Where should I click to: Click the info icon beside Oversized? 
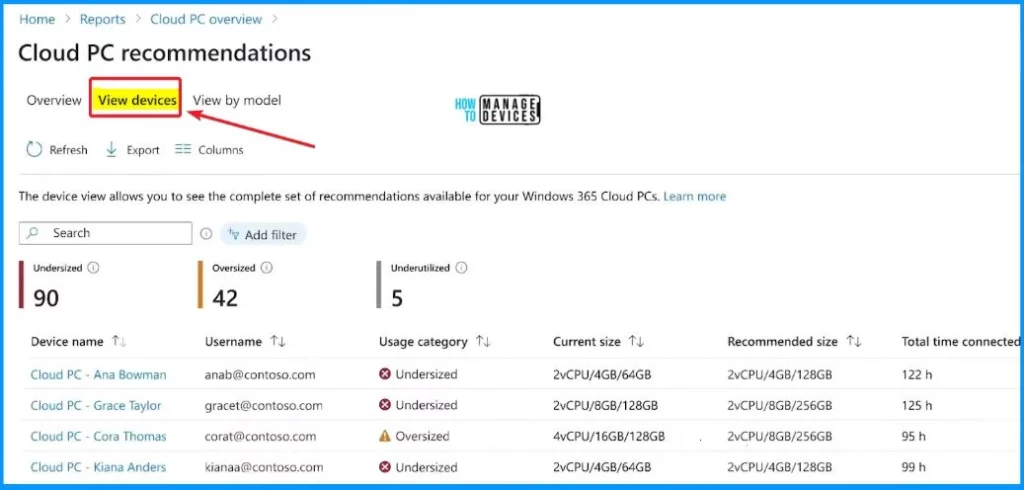point(266,268)
